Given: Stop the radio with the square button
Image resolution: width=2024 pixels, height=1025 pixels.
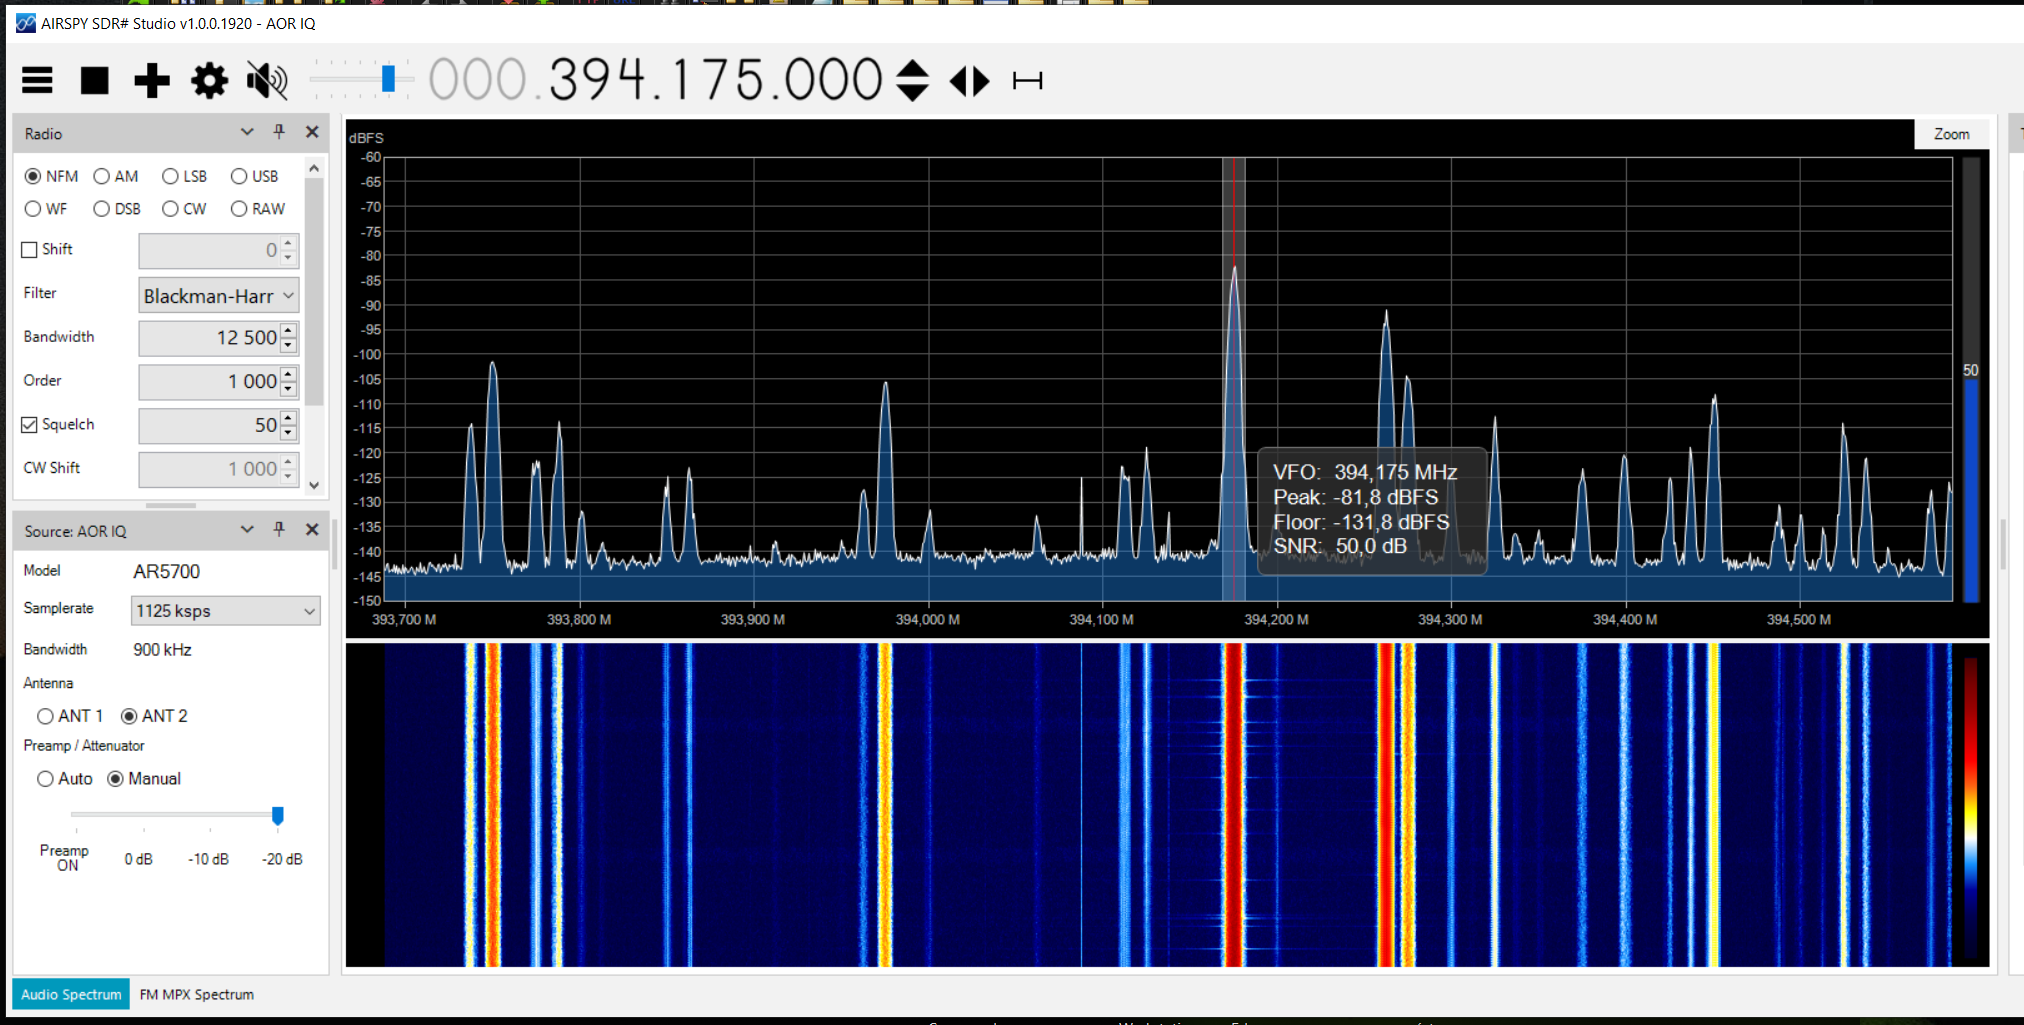Looking at the screenshot, I should tap(95, 80).
